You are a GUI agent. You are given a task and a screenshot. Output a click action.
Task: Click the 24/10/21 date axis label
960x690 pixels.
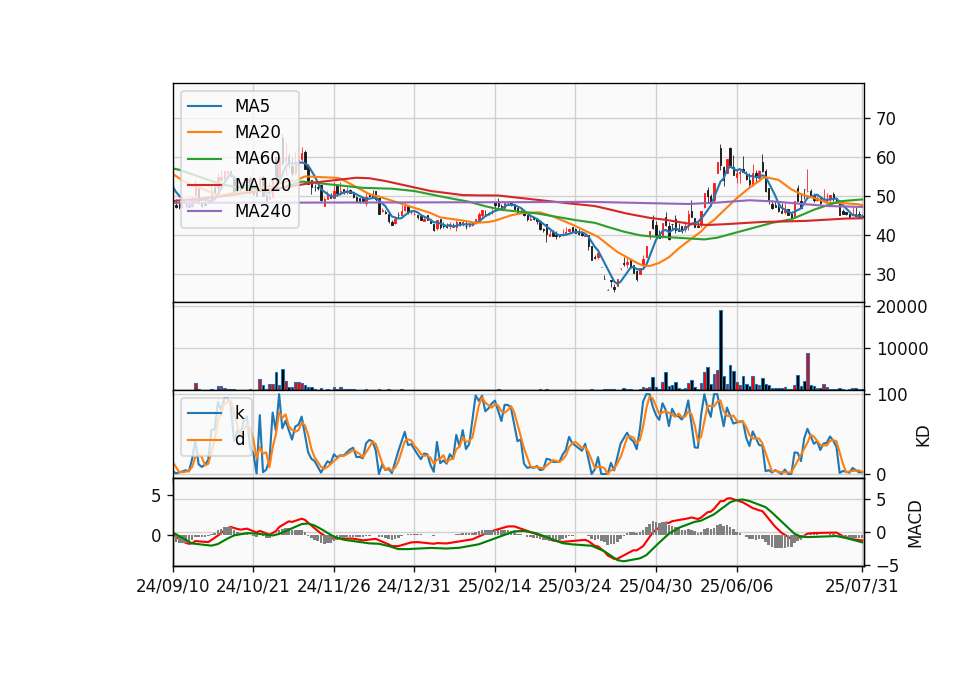coord(253,586)
